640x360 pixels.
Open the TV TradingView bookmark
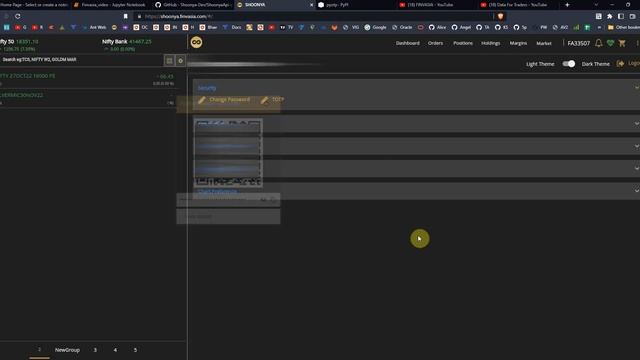[x=287, y=27]
